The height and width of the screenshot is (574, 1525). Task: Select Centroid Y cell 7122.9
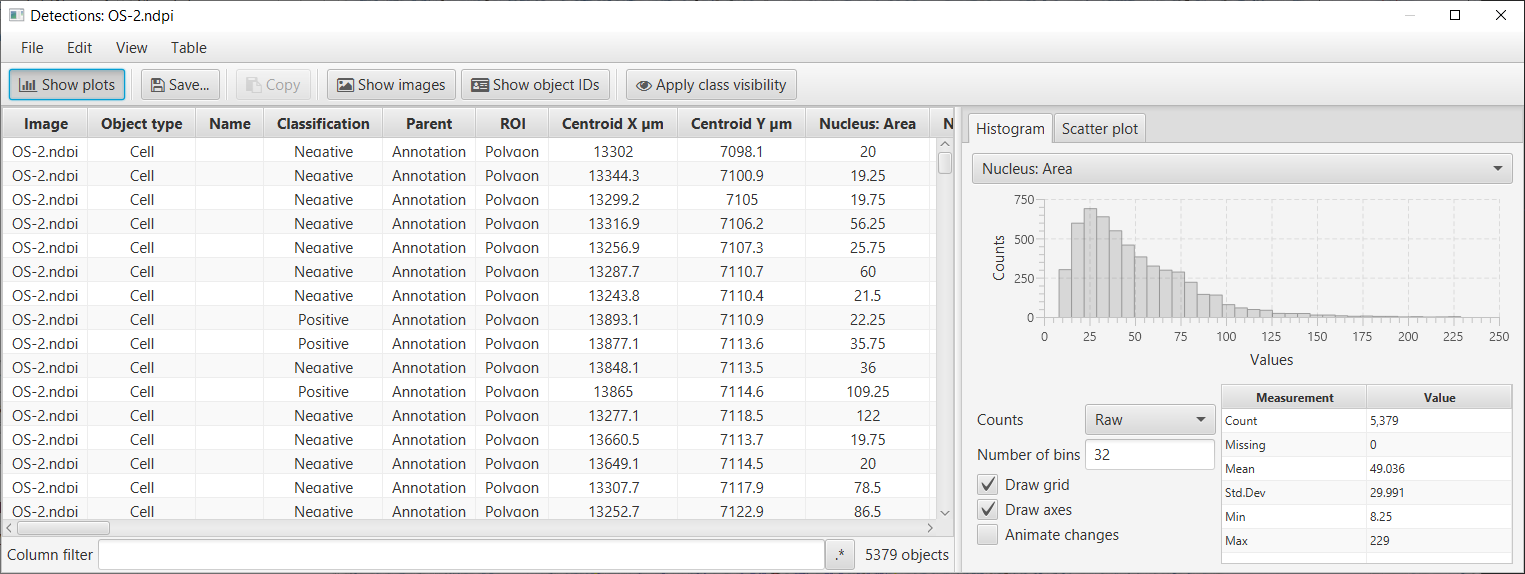[x=741, y=512]
